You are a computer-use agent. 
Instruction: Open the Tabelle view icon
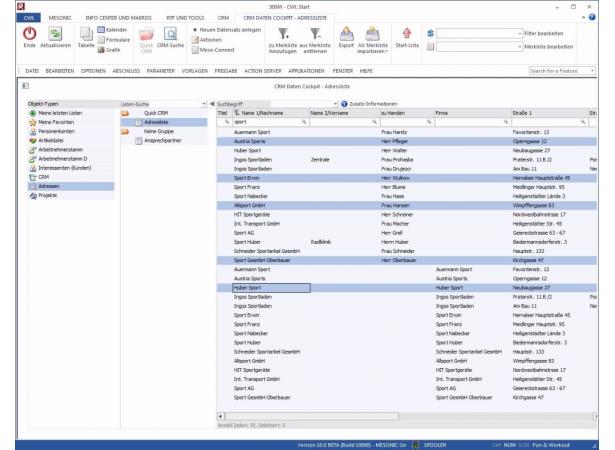(x=86, y=34)
